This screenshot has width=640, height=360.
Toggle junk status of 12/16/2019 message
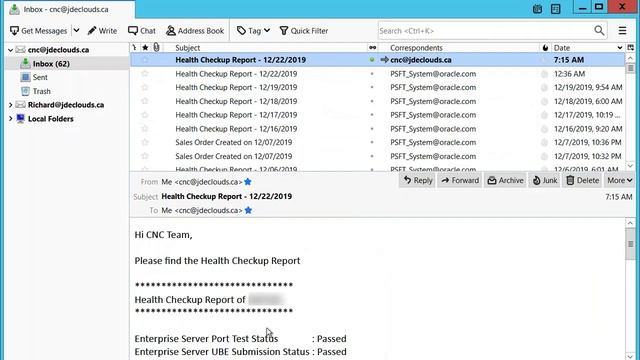(544, 129)
